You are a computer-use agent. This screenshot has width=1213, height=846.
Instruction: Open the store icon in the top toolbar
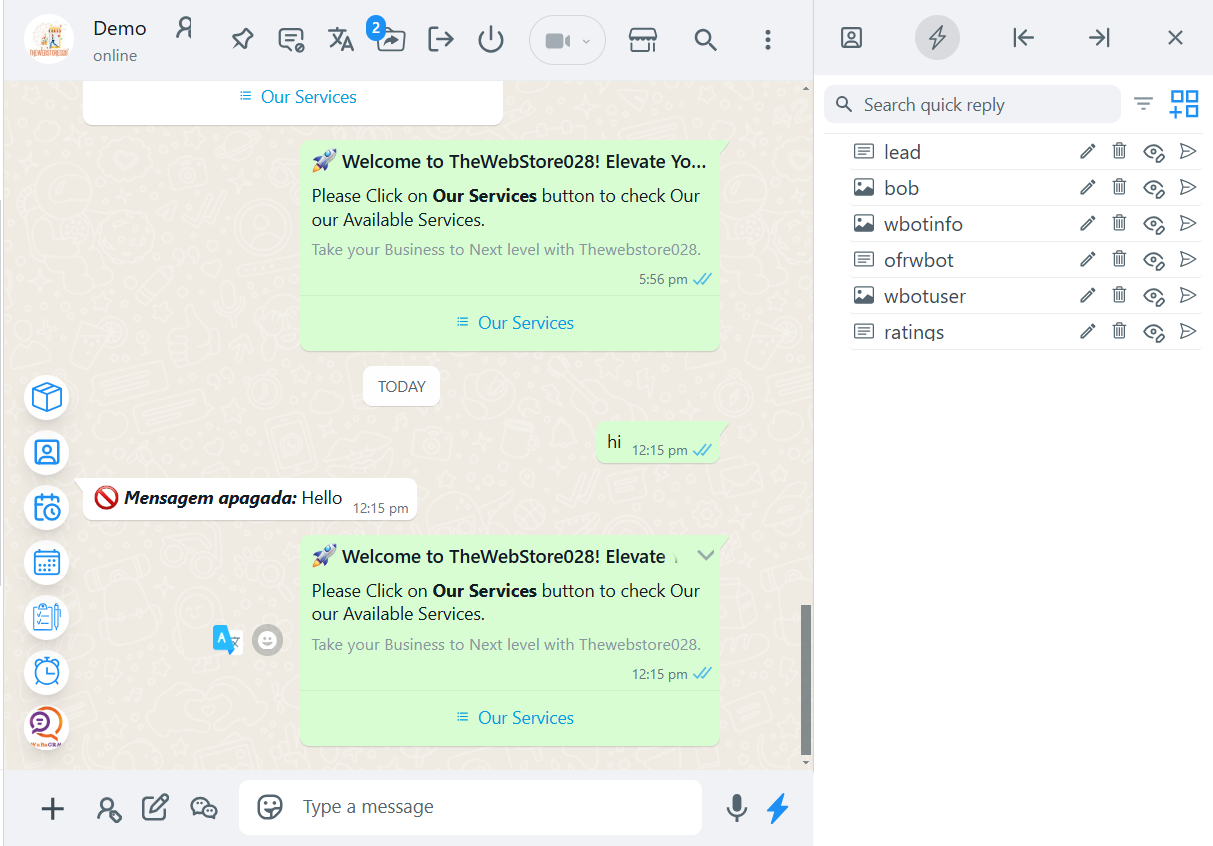coord(642,39)
